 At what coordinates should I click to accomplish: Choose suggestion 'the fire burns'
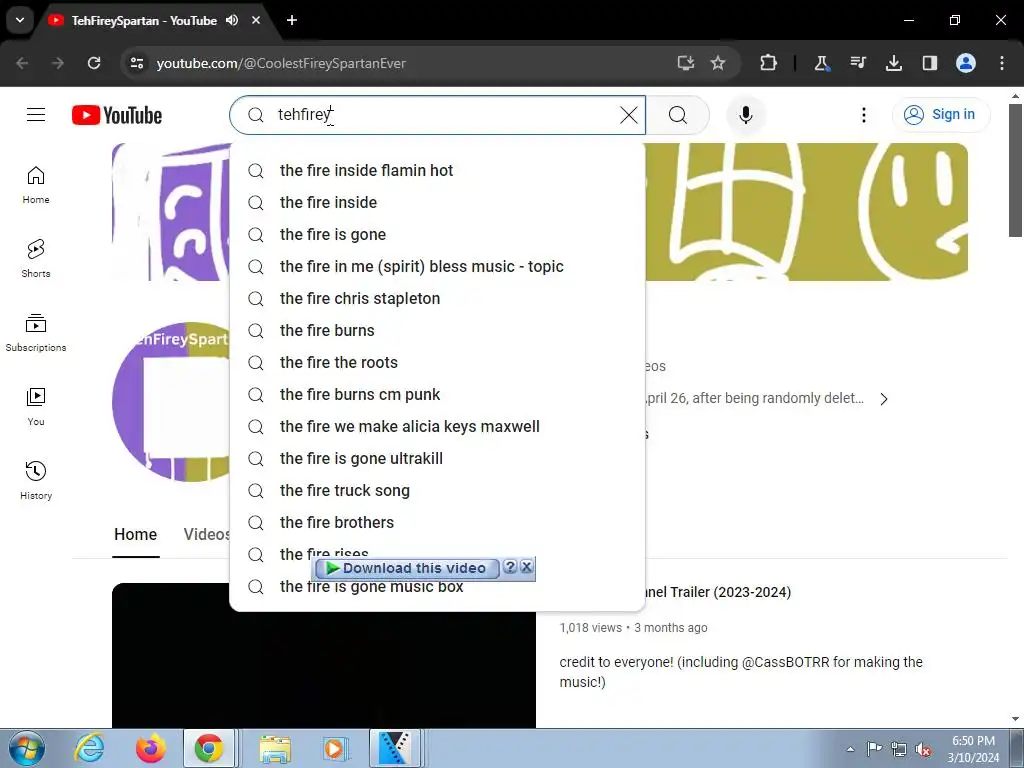437,330
